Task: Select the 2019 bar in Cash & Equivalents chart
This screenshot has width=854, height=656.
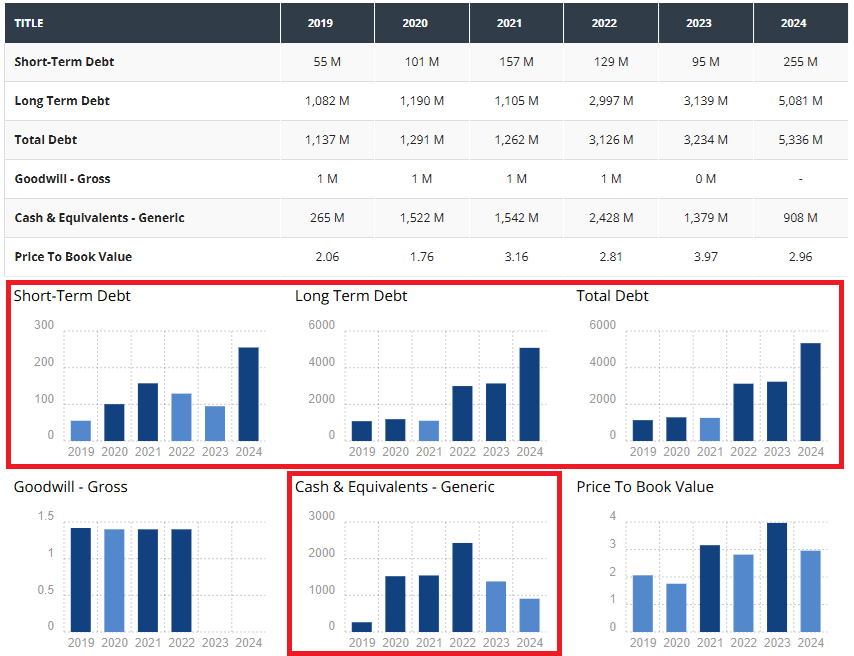Action: tap(362, 627)
